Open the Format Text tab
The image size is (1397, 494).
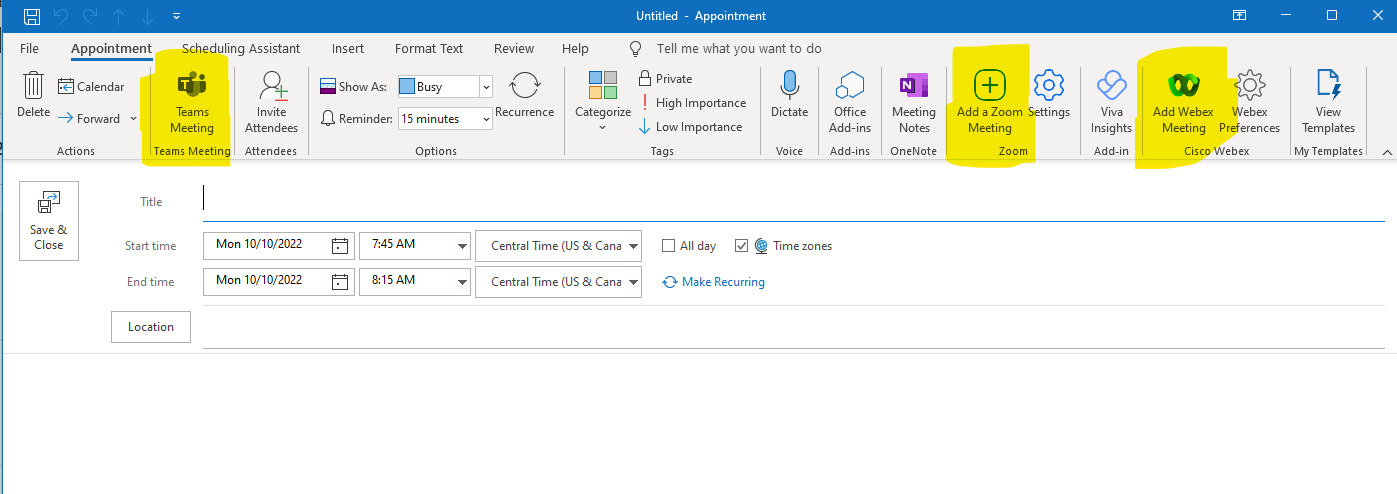[429, 48]
